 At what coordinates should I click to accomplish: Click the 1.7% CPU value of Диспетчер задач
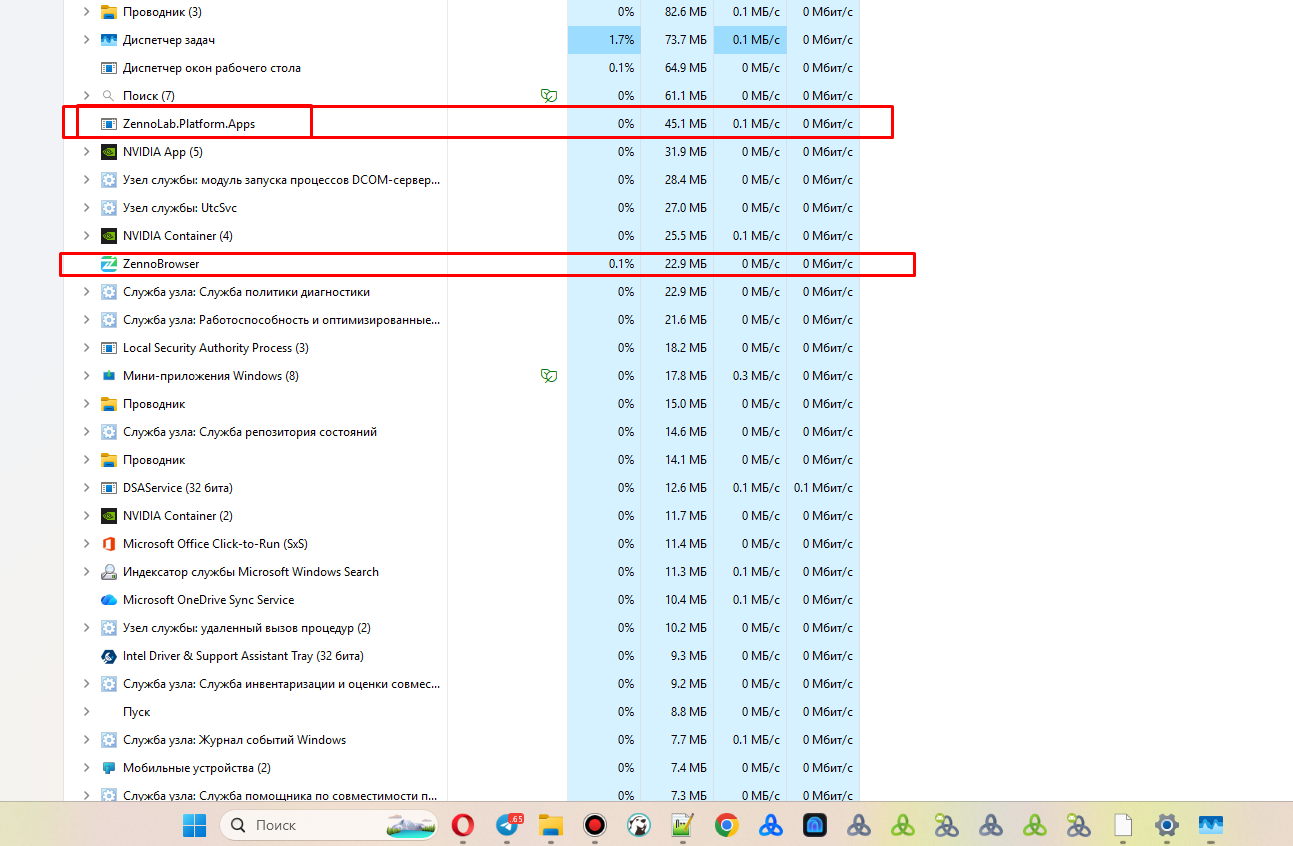[621, 40]
